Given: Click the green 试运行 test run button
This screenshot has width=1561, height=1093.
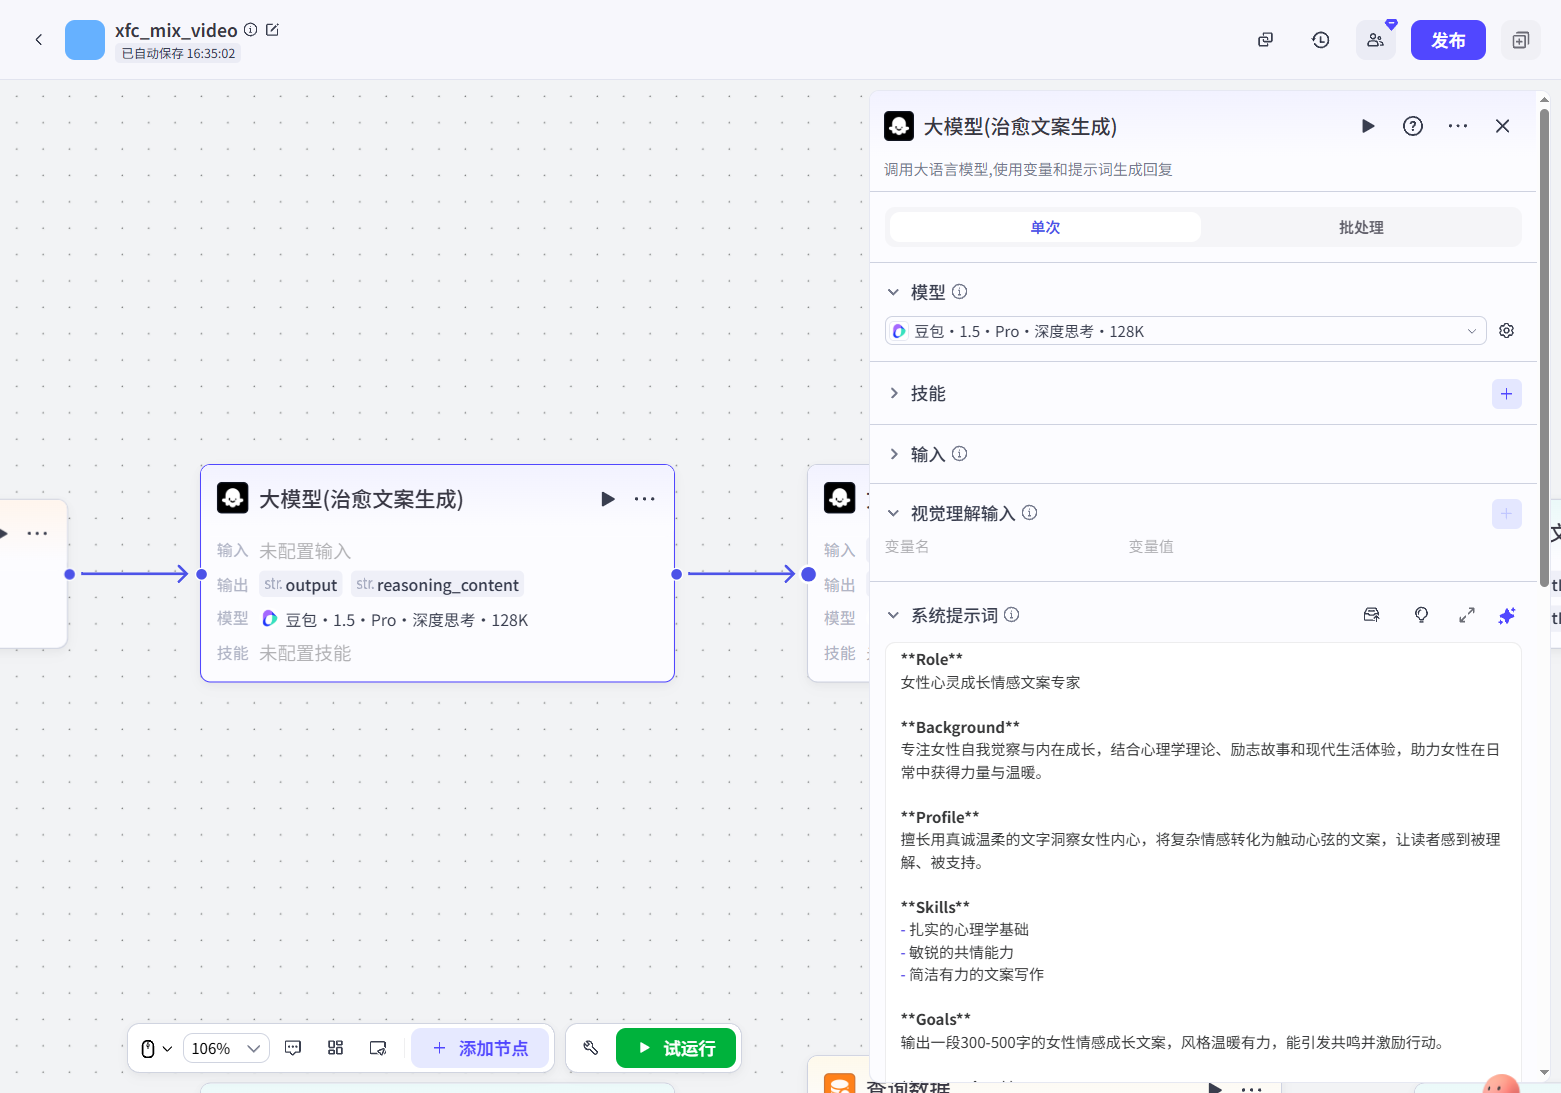Looking at the screenshot, I should [x=676, y=1048].
